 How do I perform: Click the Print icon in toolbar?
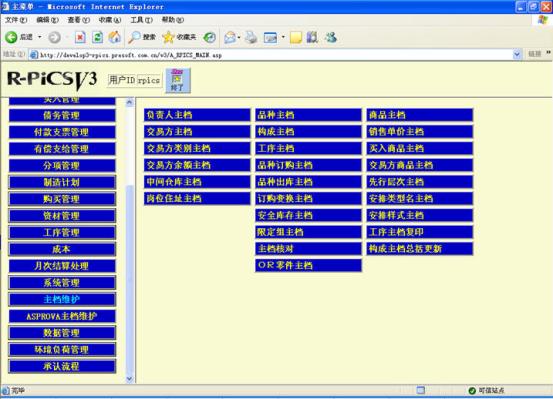click(251, 37)
